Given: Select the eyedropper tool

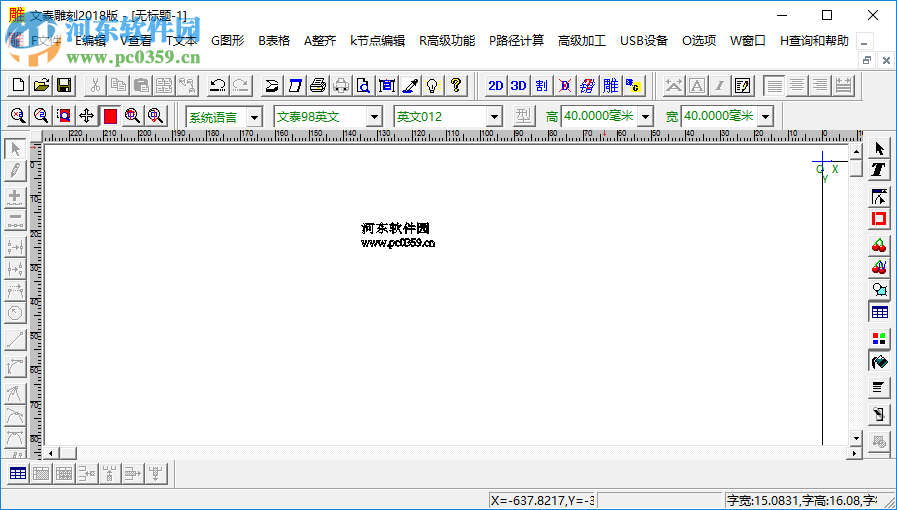Looking at the screenshot, I should (x=410, y=86).
